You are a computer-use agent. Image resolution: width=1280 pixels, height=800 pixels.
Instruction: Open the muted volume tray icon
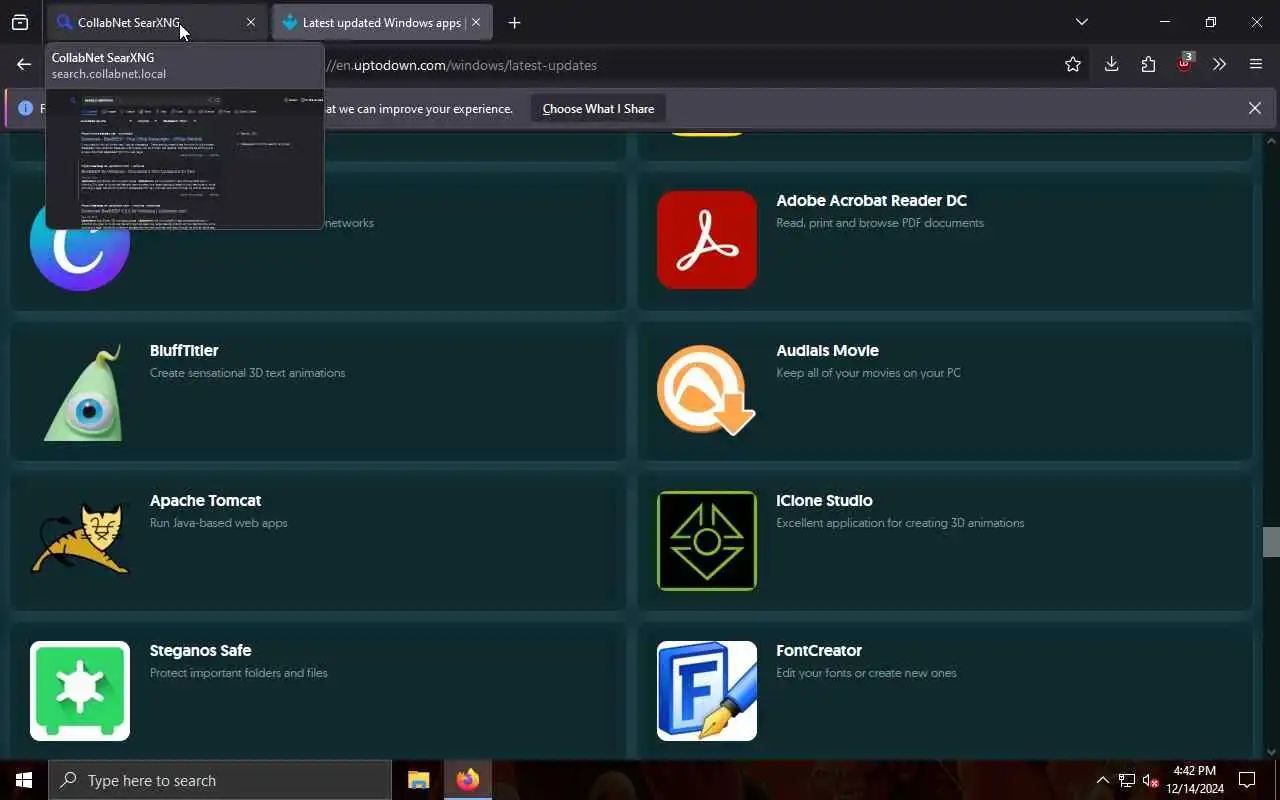tap(1151, 780)
